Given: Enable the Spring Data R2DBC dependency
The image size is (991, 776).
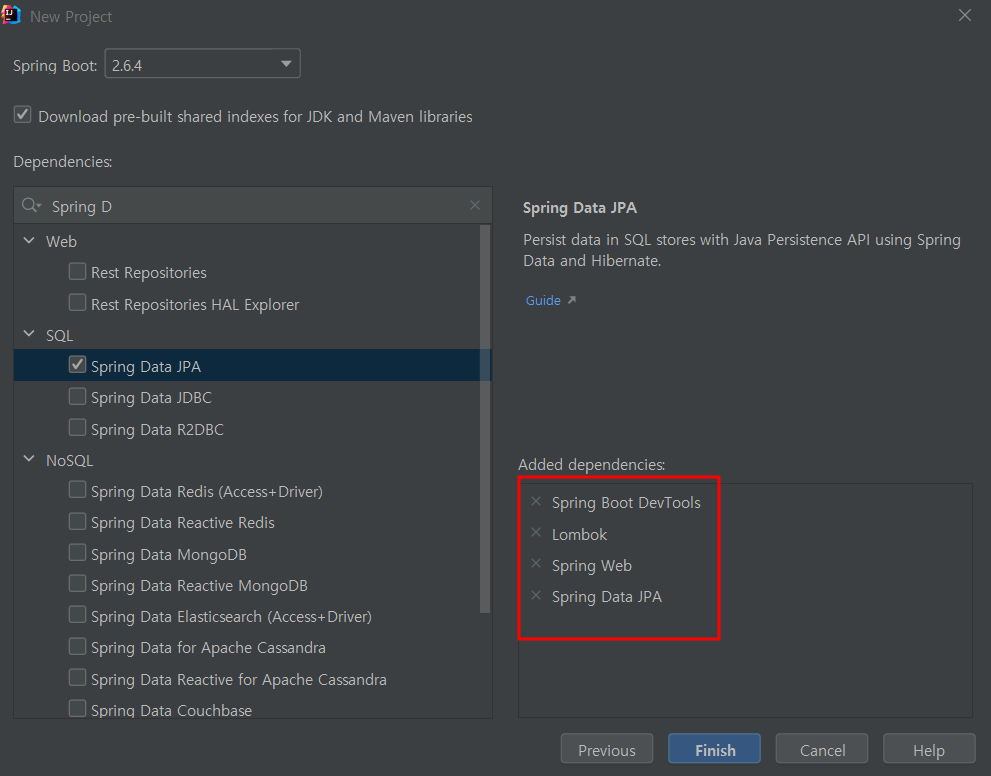Looking at the screenshot, I should click(77, 428).
